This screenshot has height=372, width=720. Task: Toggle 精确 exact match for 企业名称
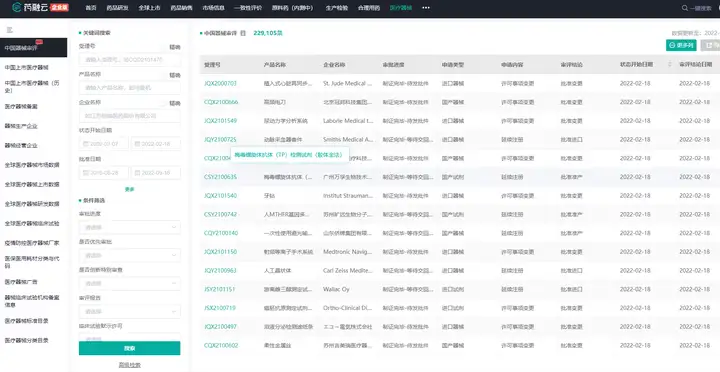[175, 103]
